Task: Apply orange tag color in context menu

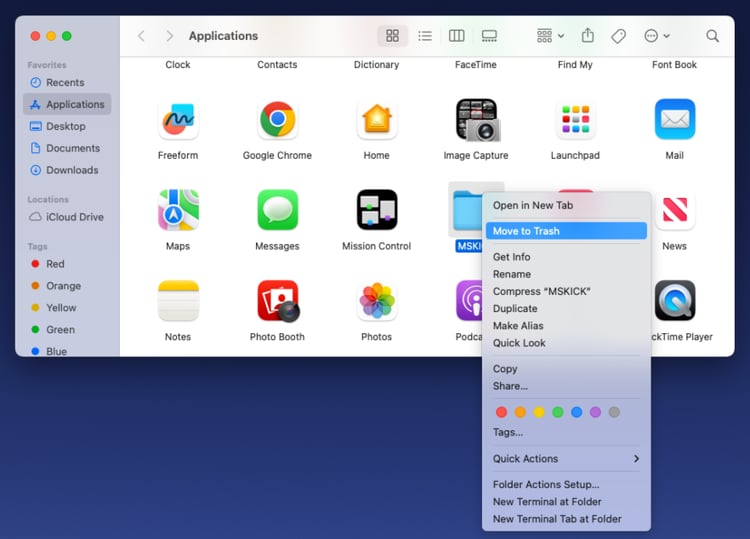Action: pyautogui.click(x=520, y=412)
